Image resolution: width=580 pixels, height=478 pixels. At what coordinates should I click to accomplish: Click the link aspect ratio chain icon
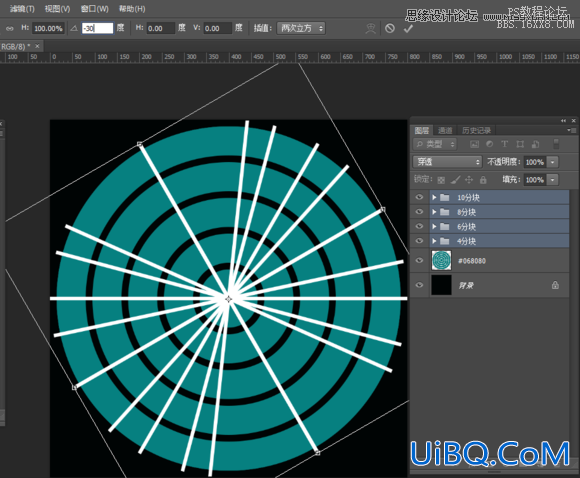point(10,28)
